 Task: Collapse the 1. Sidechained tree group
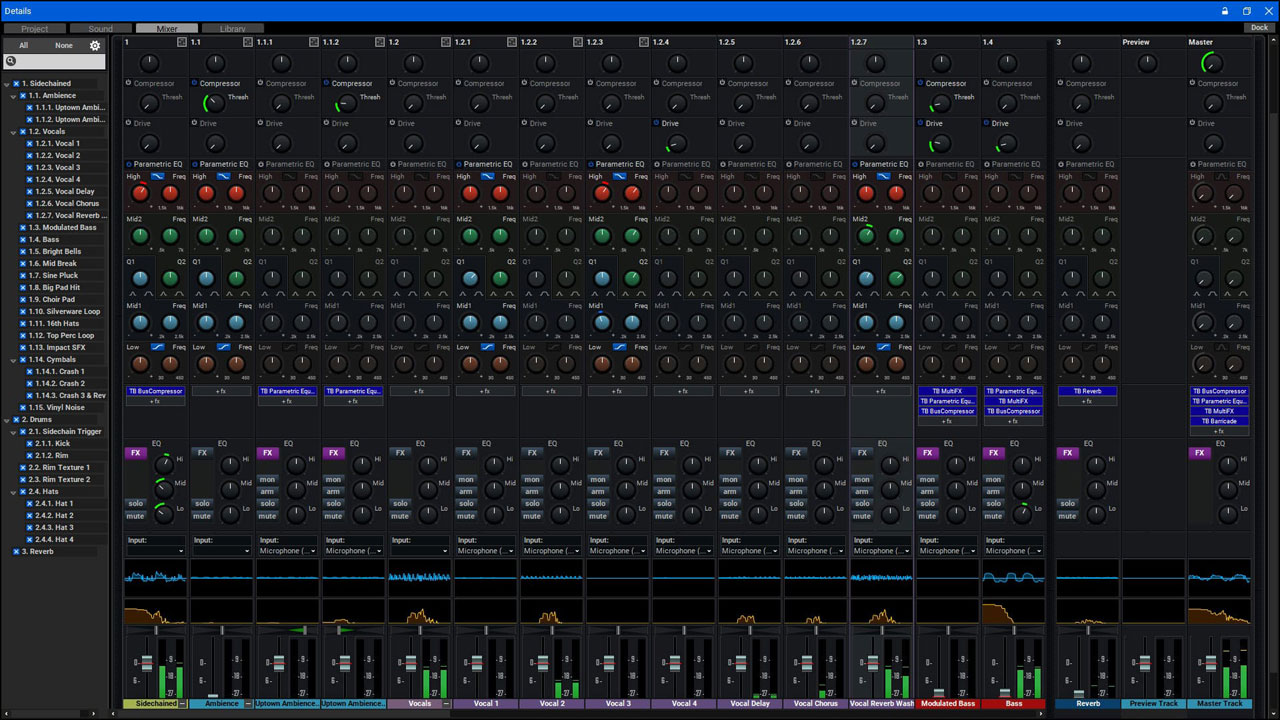tap(8, 83)
